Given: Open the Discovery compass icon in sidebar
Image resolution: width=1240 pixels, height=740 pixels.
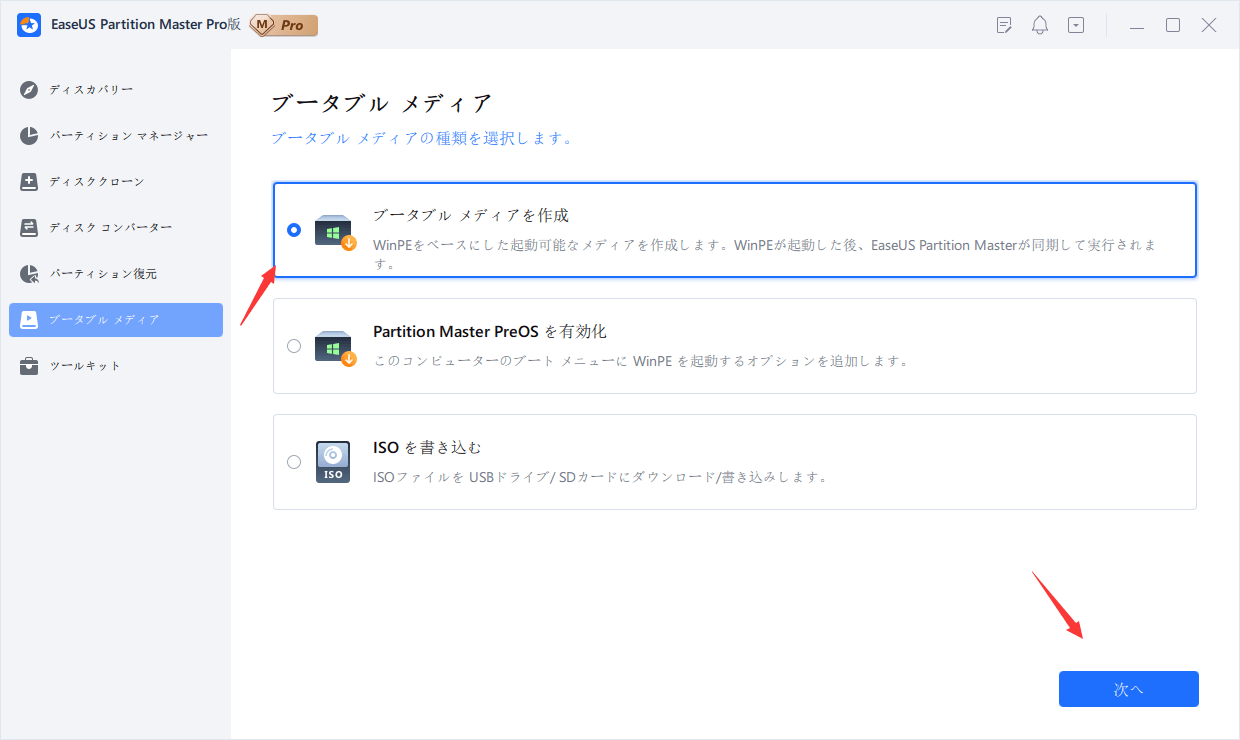Looking at the screenshot, I should [30, 90].
